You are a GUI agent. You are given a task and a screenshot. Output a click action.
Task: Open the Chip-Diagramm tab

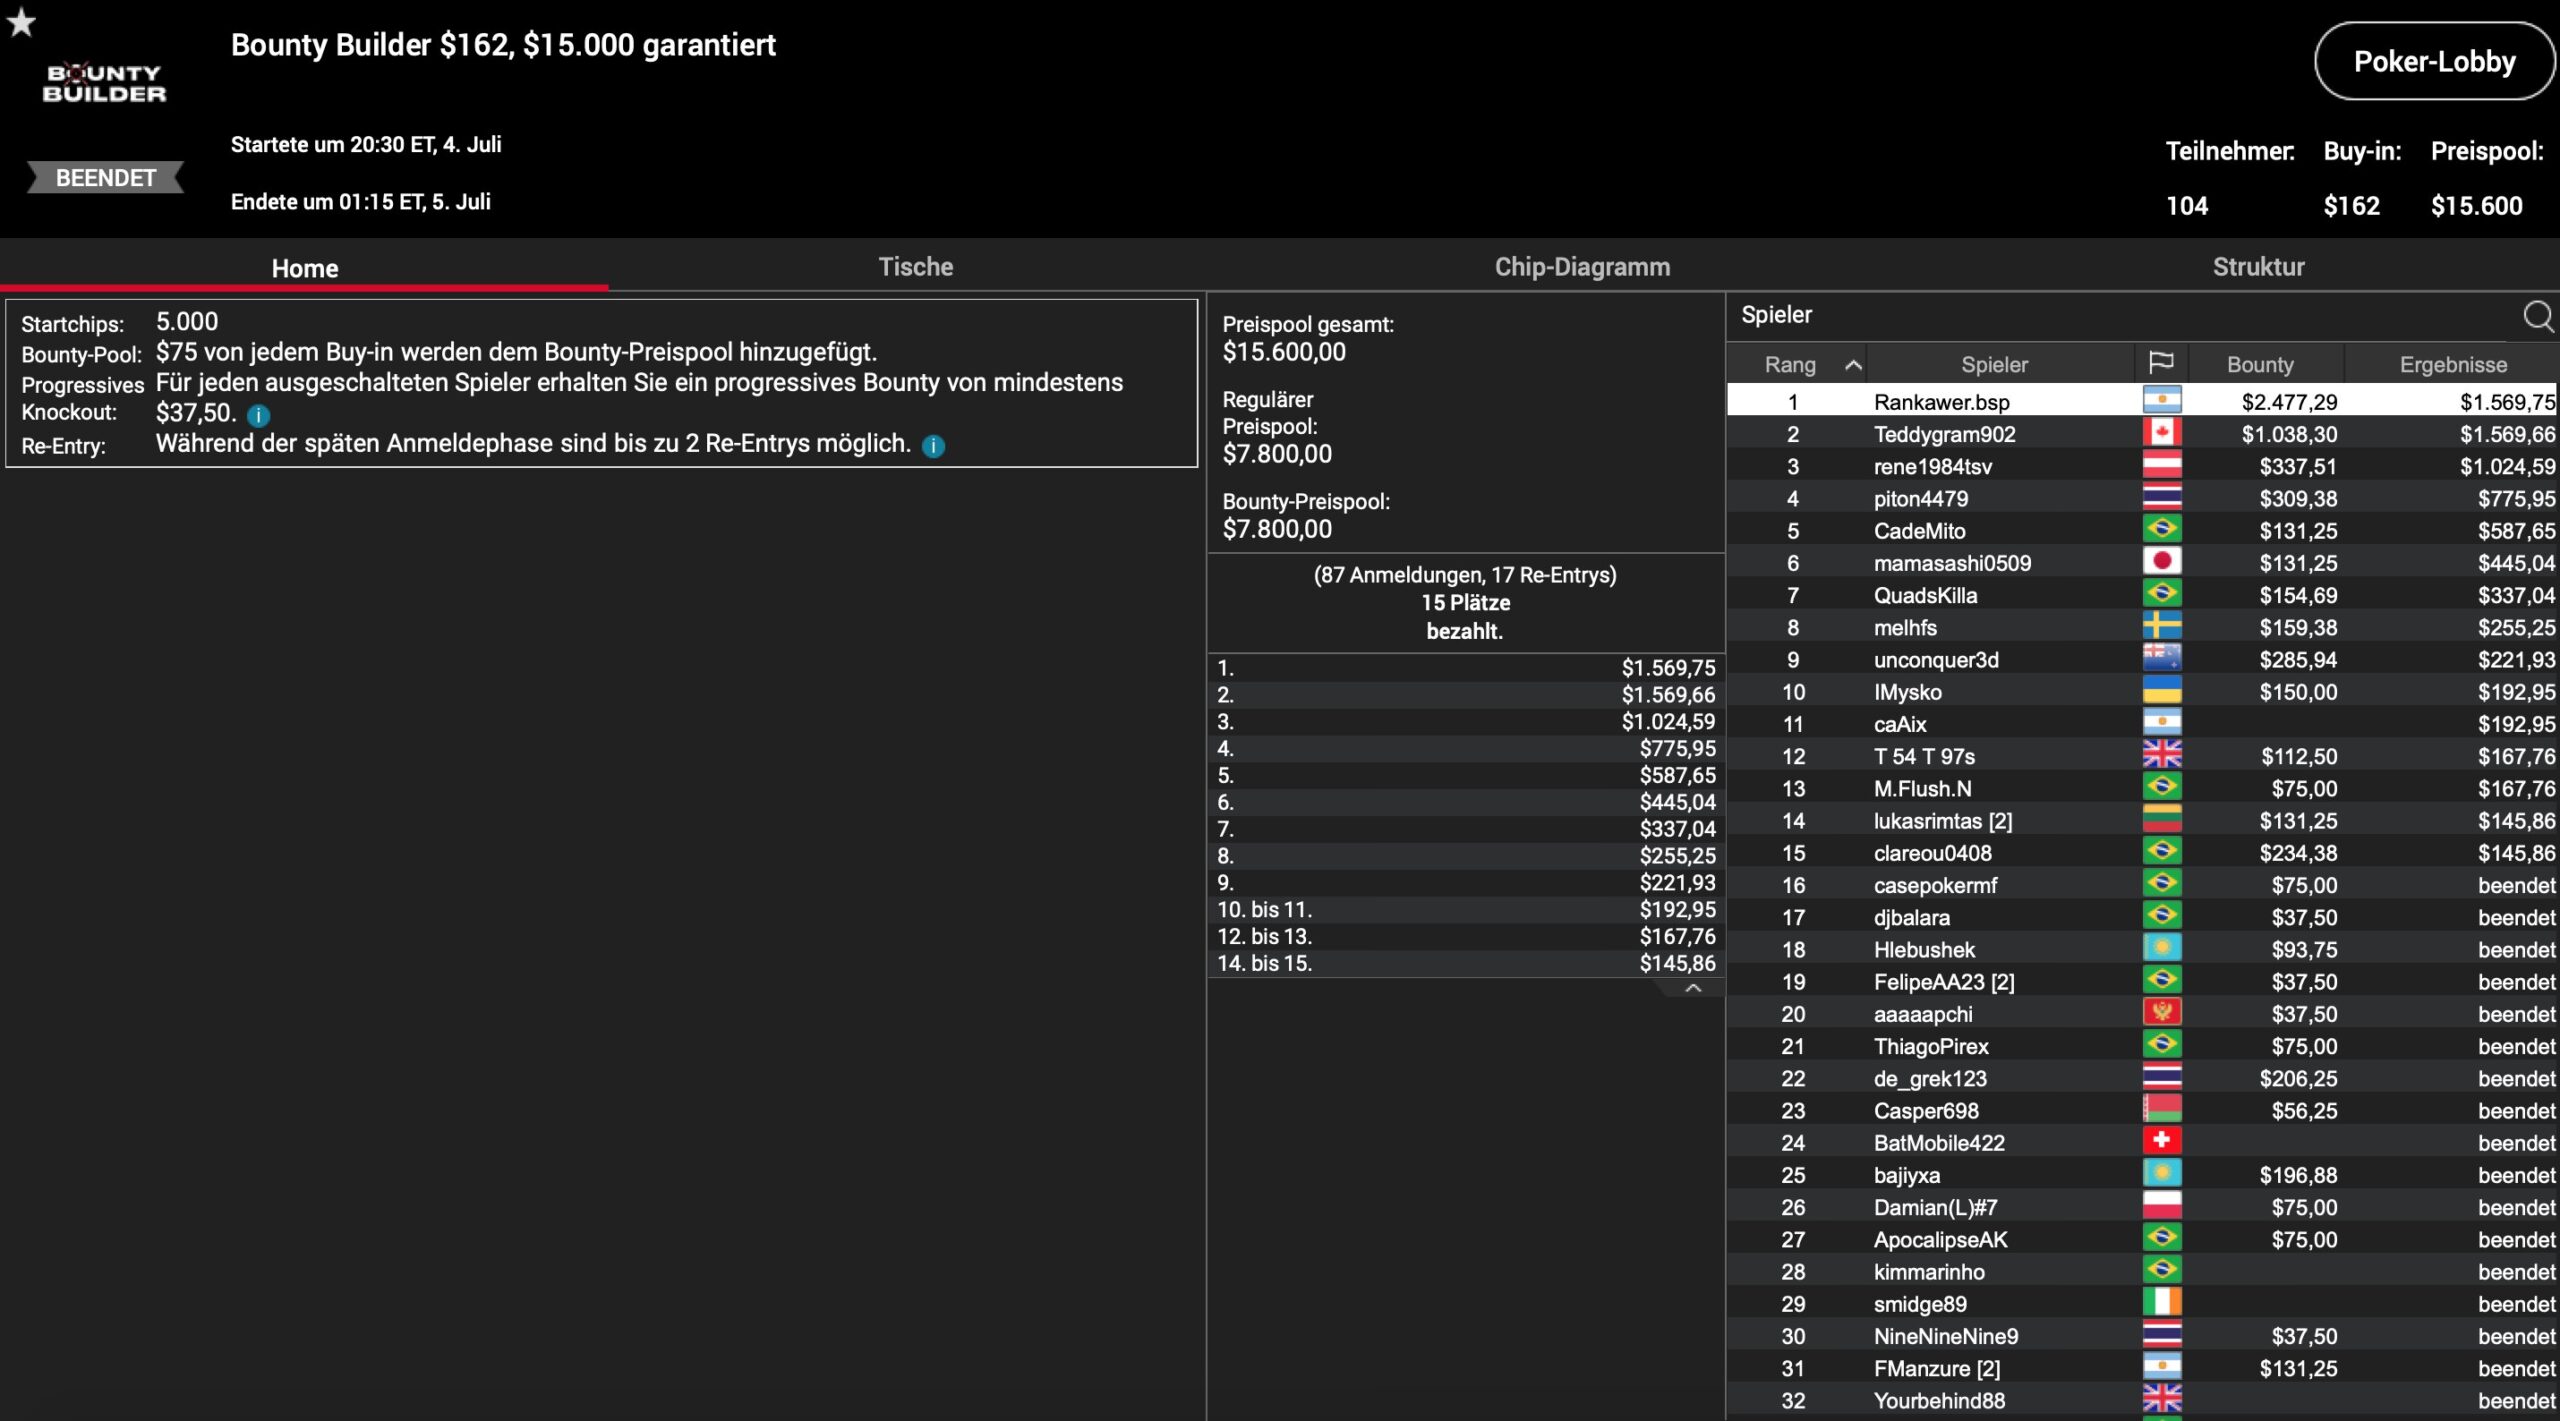pyautogui.click(x=1582, y=267)
